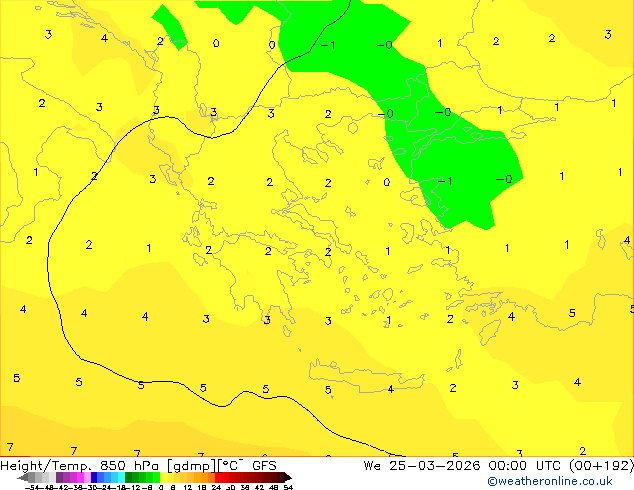Click the dark green legend swatch
This screenshot has width=634, height=490.
(x=129, y=477)
